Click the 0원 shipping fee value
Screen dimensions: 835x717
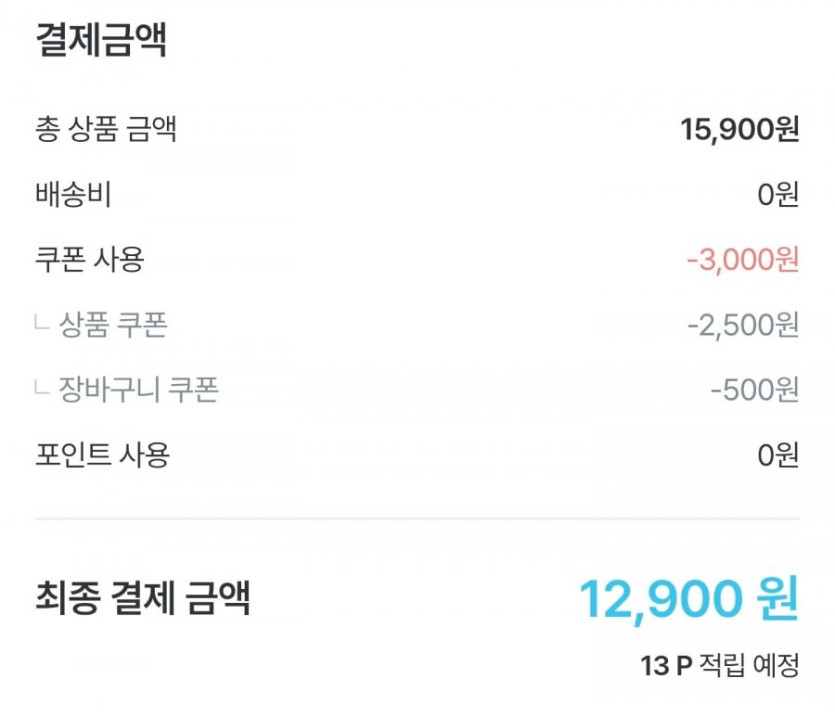778,194
